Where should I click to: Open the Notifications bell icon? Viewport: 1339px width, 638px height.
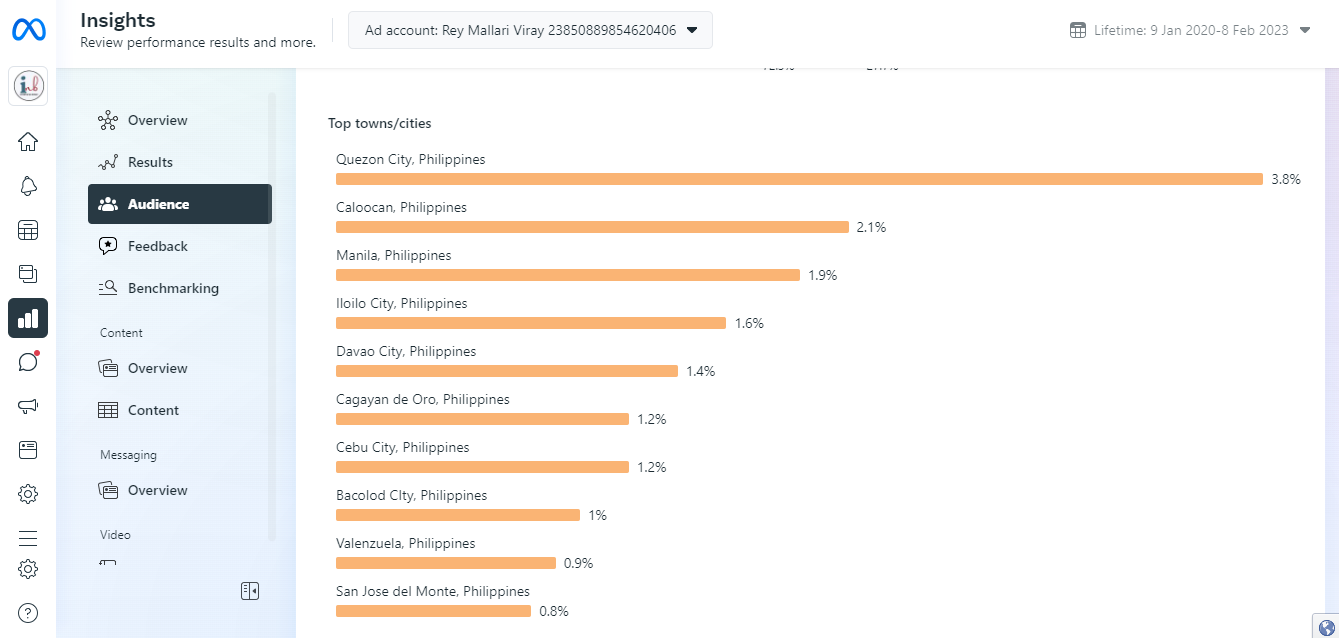(x=28, y=186)
